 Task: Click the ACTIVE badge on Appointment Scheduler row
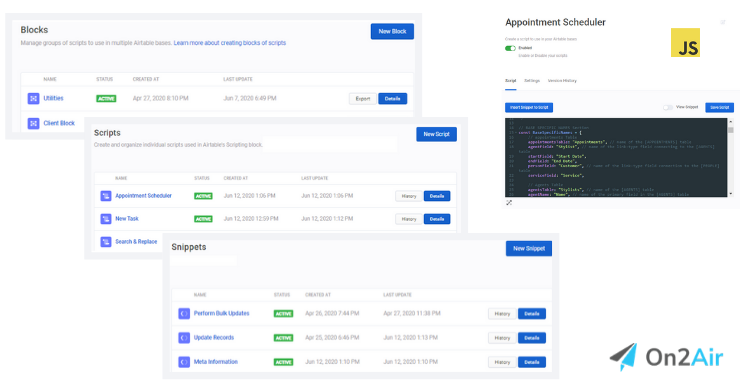point(203,196)
